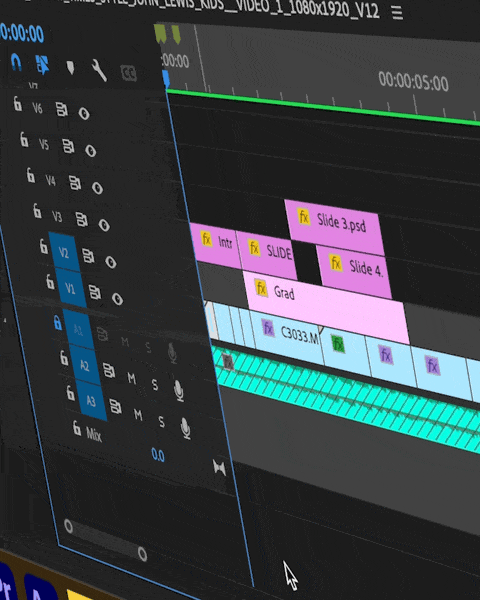480x600 pixels.
Task: Open Timeline Display Settings wrench
Action: tap(99, 70)
